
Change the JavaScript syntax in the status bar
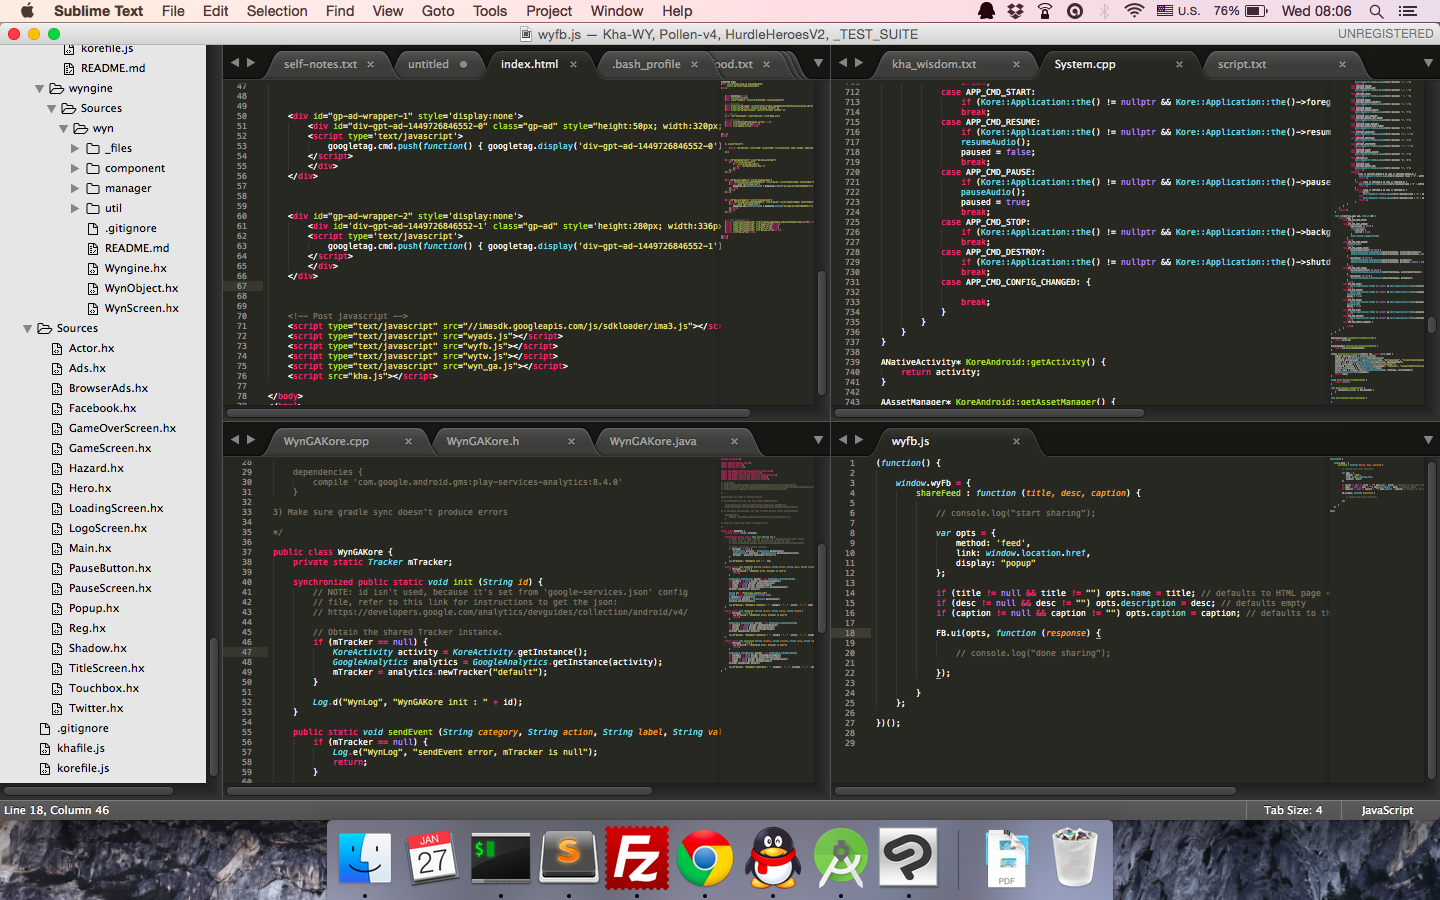[x=1387, y=810]
